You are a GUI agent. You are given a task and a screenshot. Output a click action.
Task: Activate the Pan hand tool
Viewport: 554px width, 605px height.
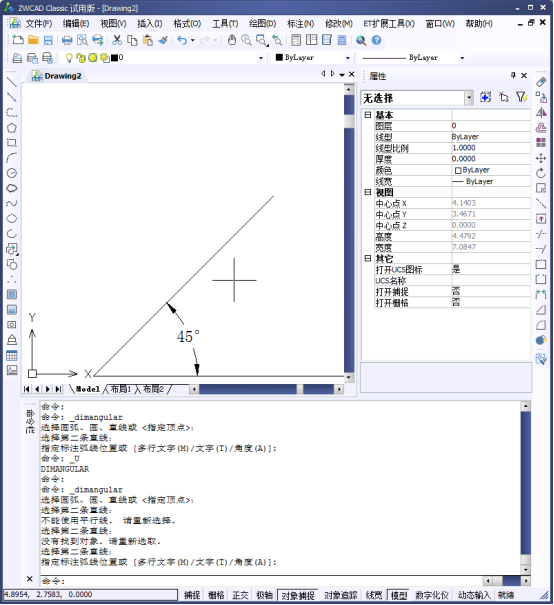[231, 40]
